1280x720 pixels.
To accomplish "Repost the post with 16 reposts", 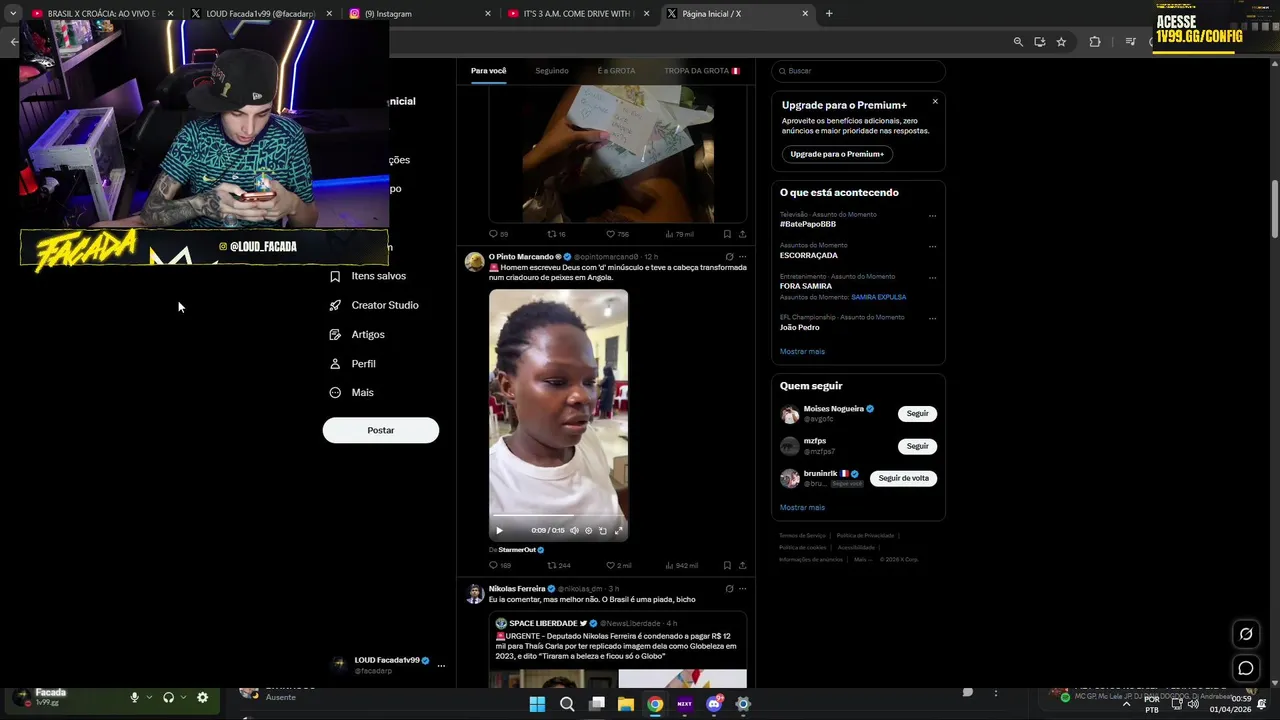I will click(551, 234).
